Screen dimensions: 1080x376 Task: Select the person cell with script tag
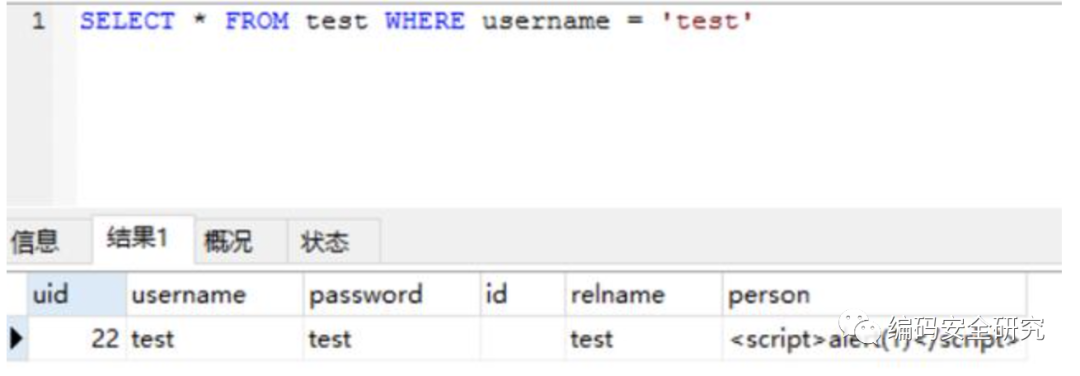pyautogui.click(x=875, y=339)
